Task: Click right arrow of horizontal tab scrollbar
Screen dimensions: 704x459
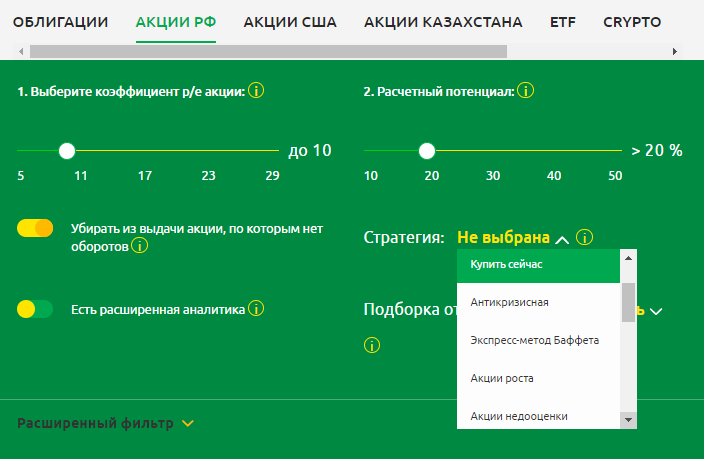Action: [x=674, y=51]
